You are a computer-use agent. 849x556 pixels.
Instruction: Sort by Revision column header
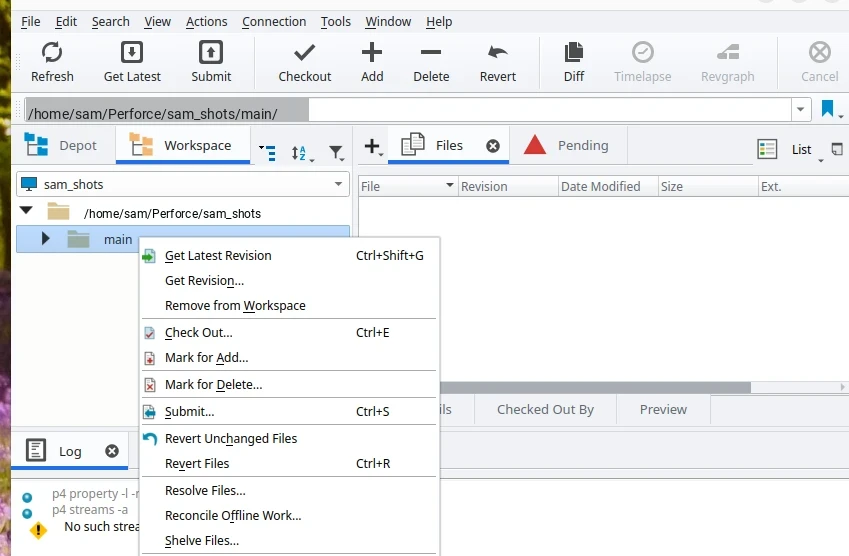508,186
